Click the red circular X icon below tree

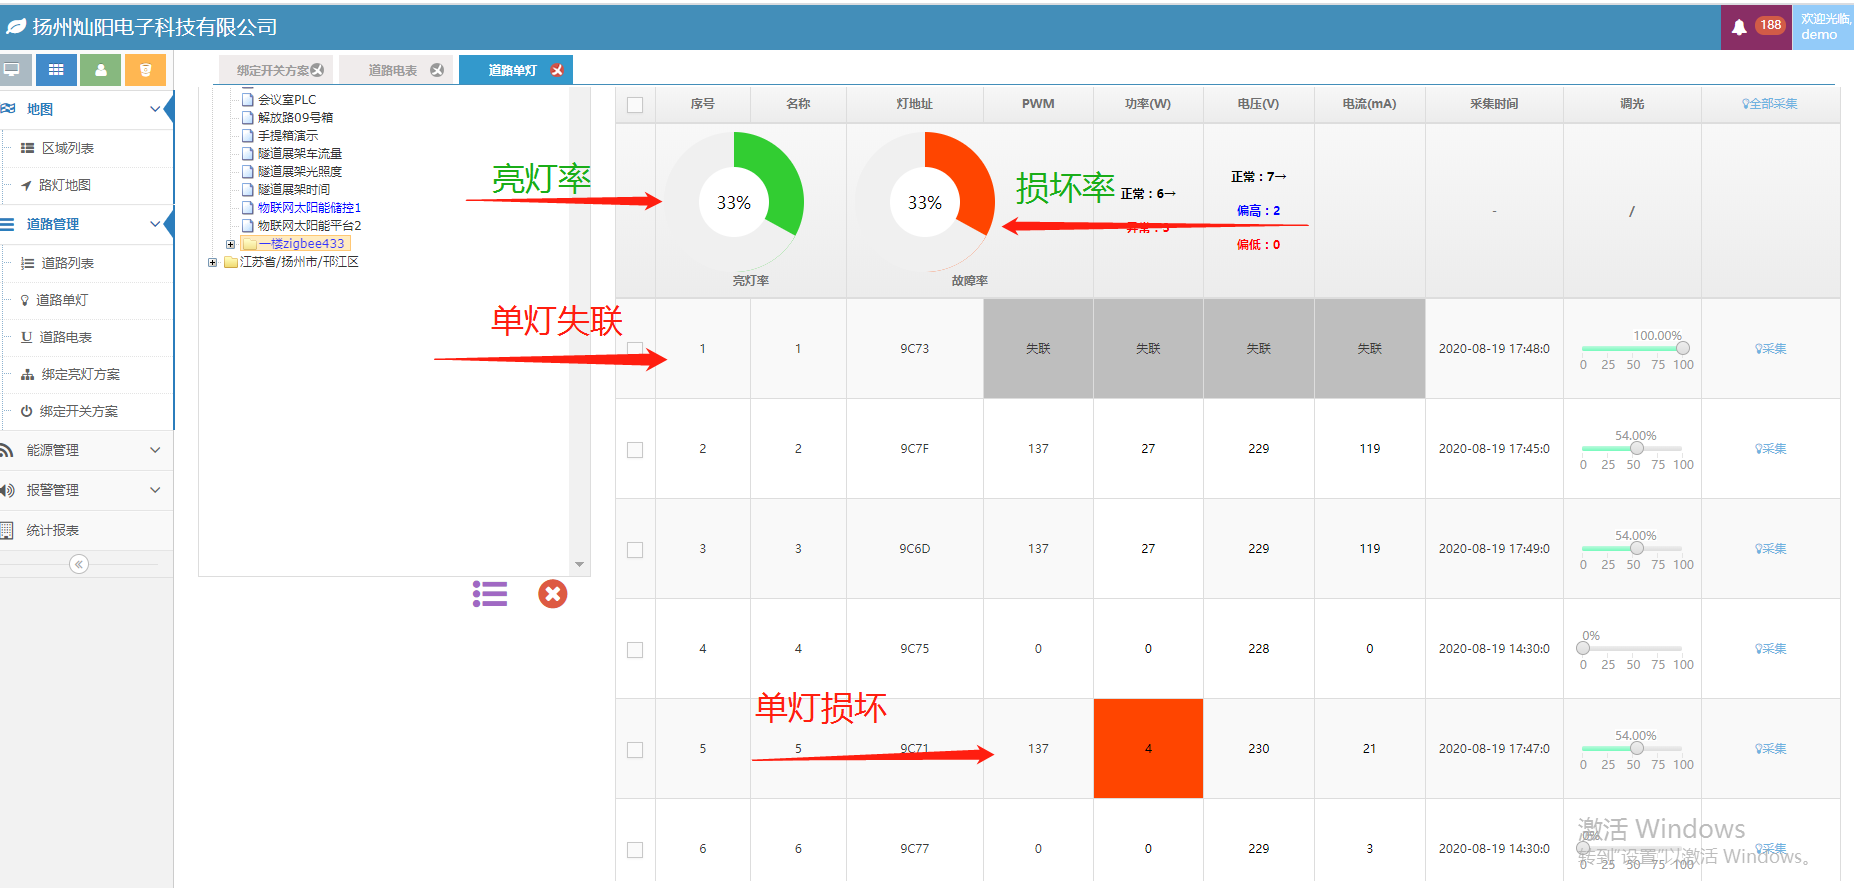[x=552, y=594]
